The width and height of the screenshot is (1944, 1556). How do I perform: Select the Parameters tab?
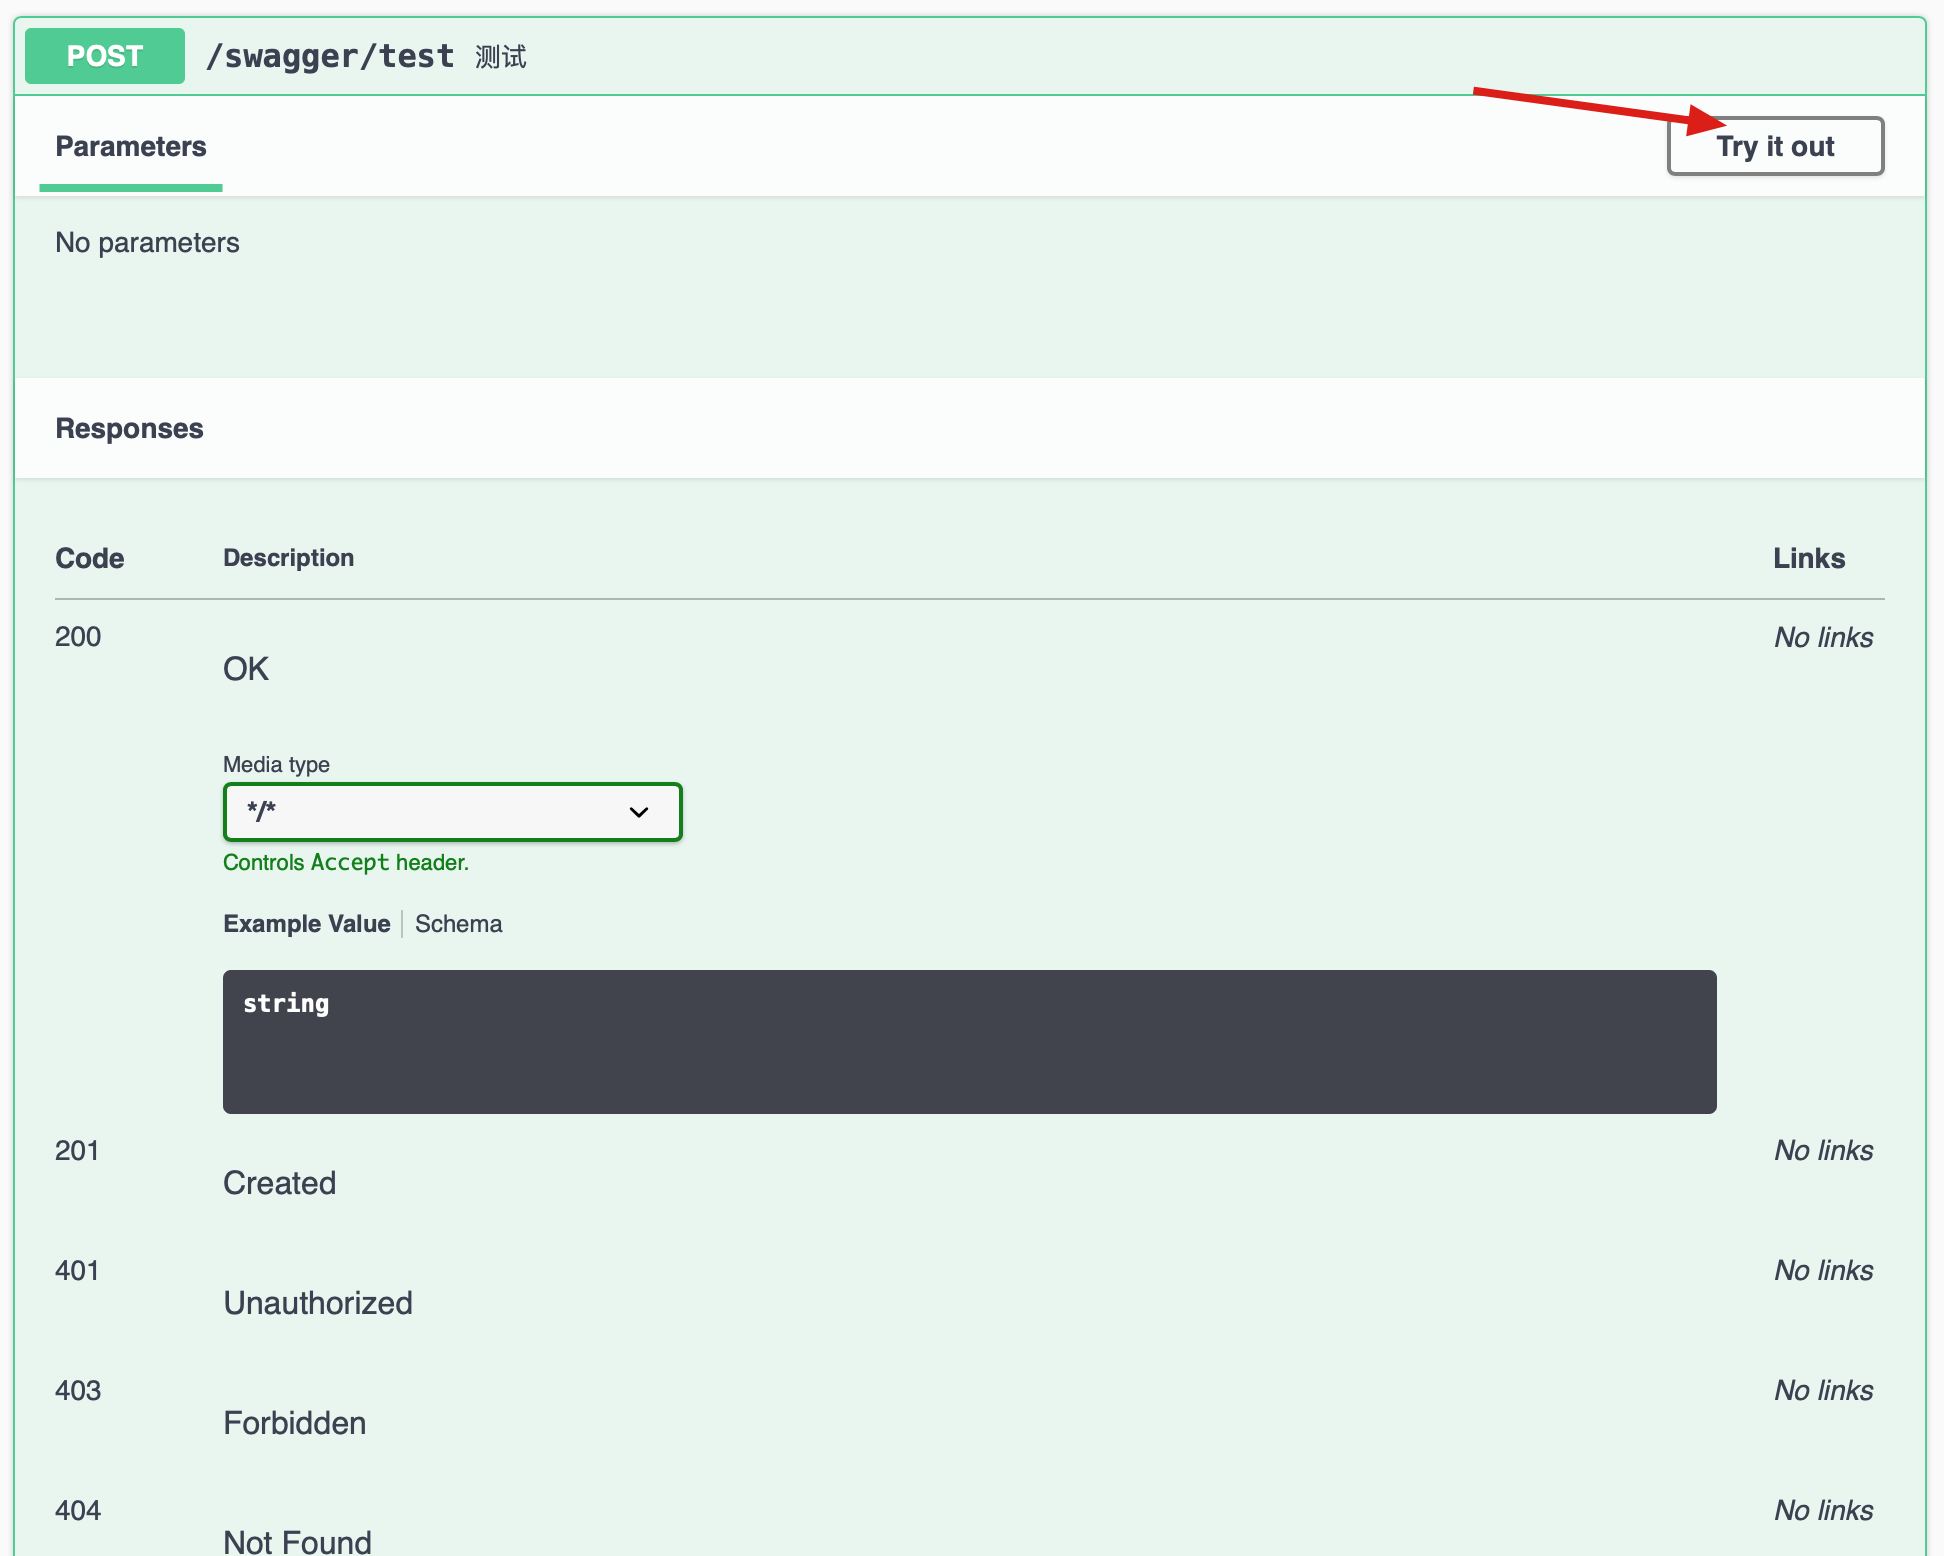click(131, 147)
